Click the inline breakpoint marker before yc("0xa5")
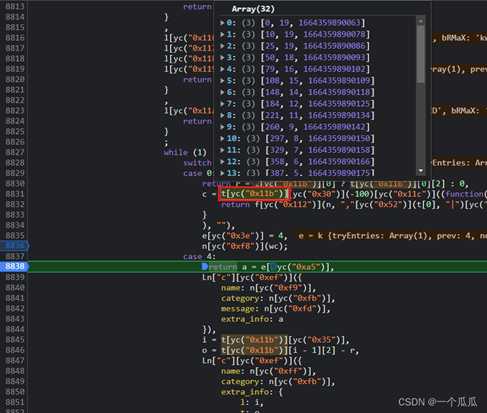The height and width of the screenshot is (413, 487). [x=273, y=267]
